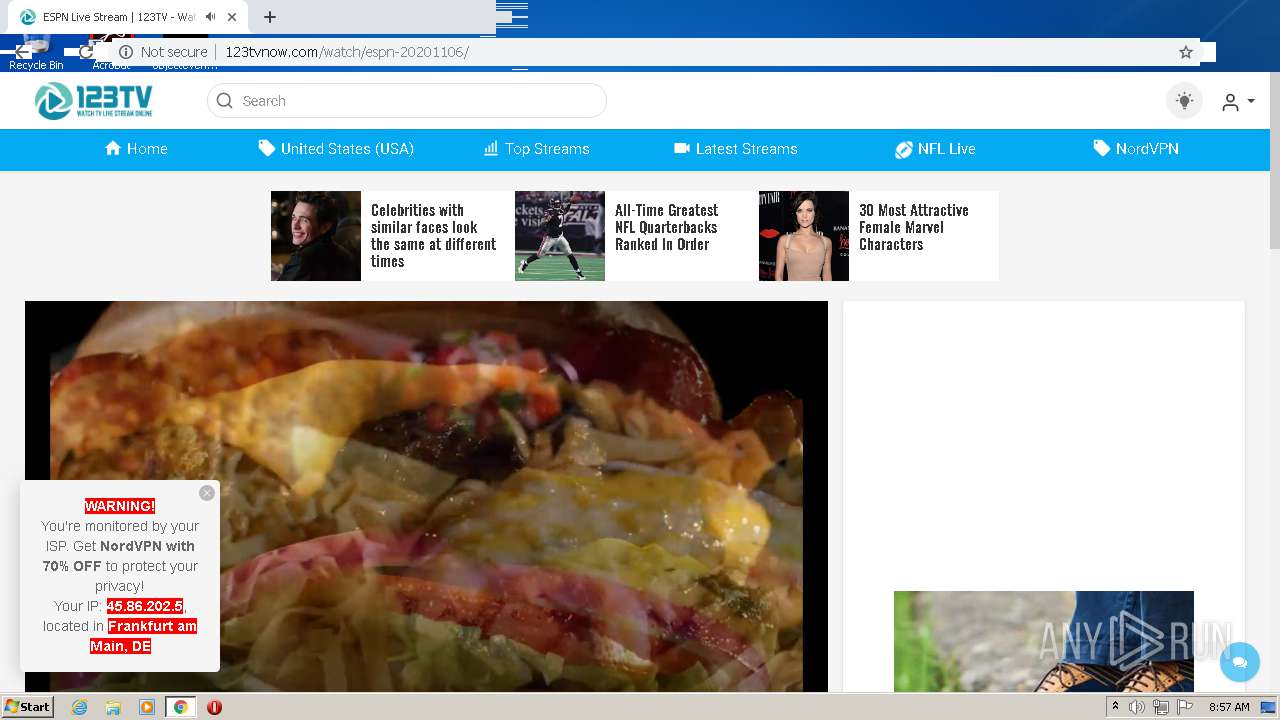Viewport: 1280px width, 720px height.
Task: Click the ESPN video player
Action: coord(426,497)
